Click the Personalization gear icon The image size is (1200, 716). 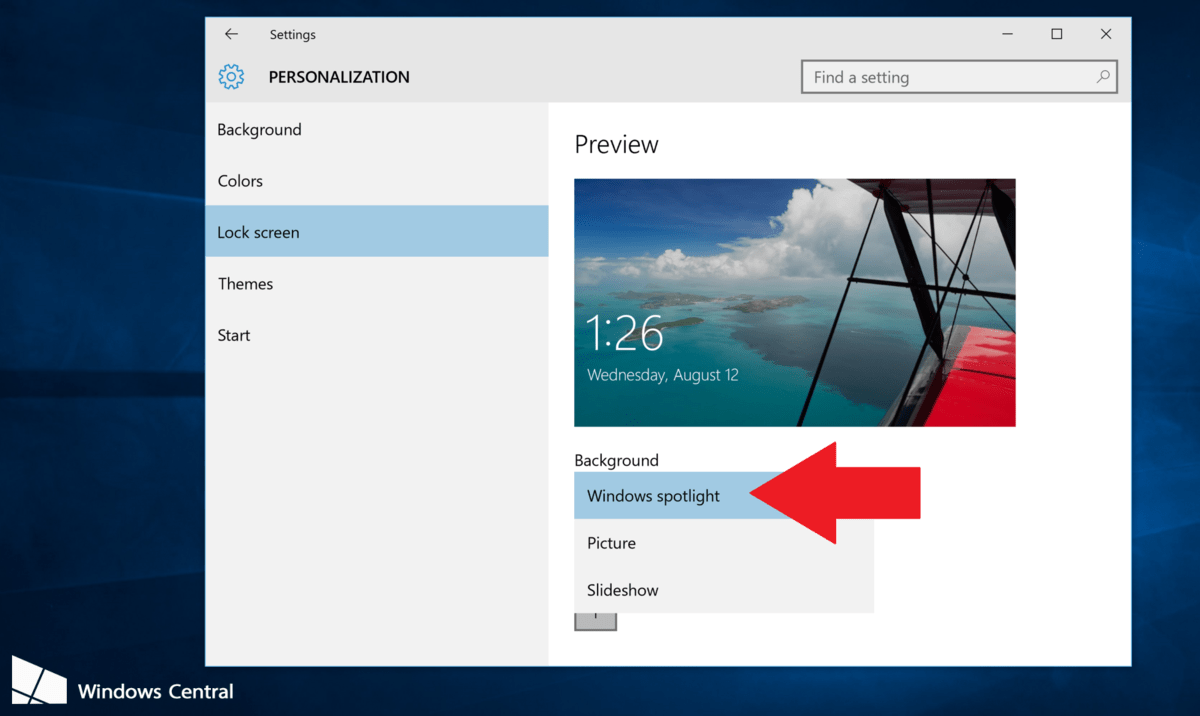(231, 77)
